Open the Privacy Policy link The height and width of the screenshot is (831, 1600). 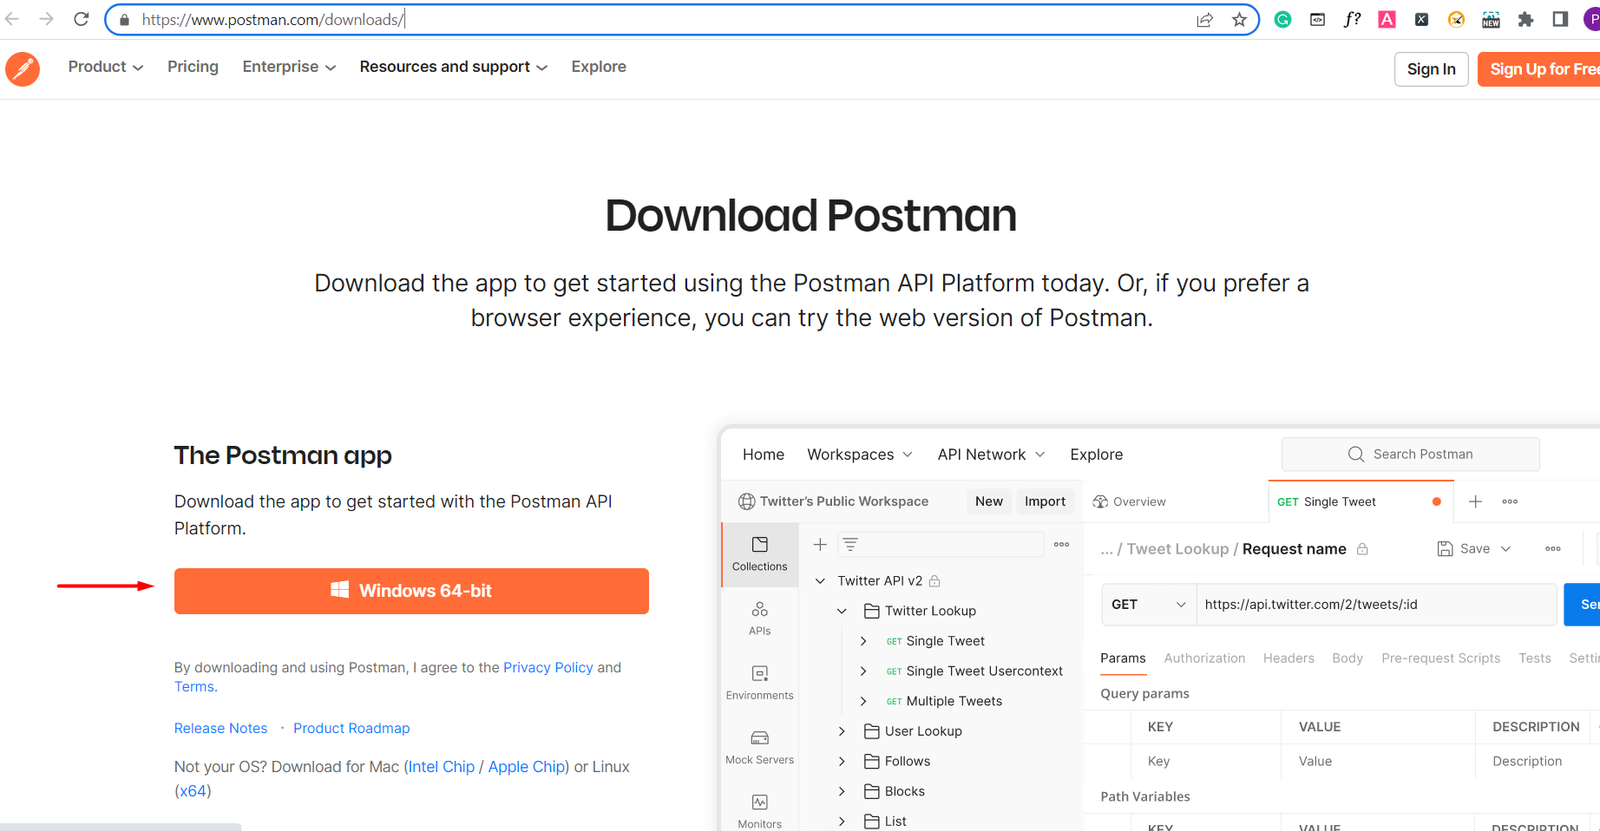click(548, 667)
